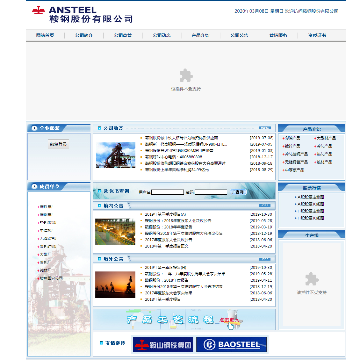Open the 产品工艺流程 banner
This screenshot has width=360, height=360.
[x=184, y=320]
